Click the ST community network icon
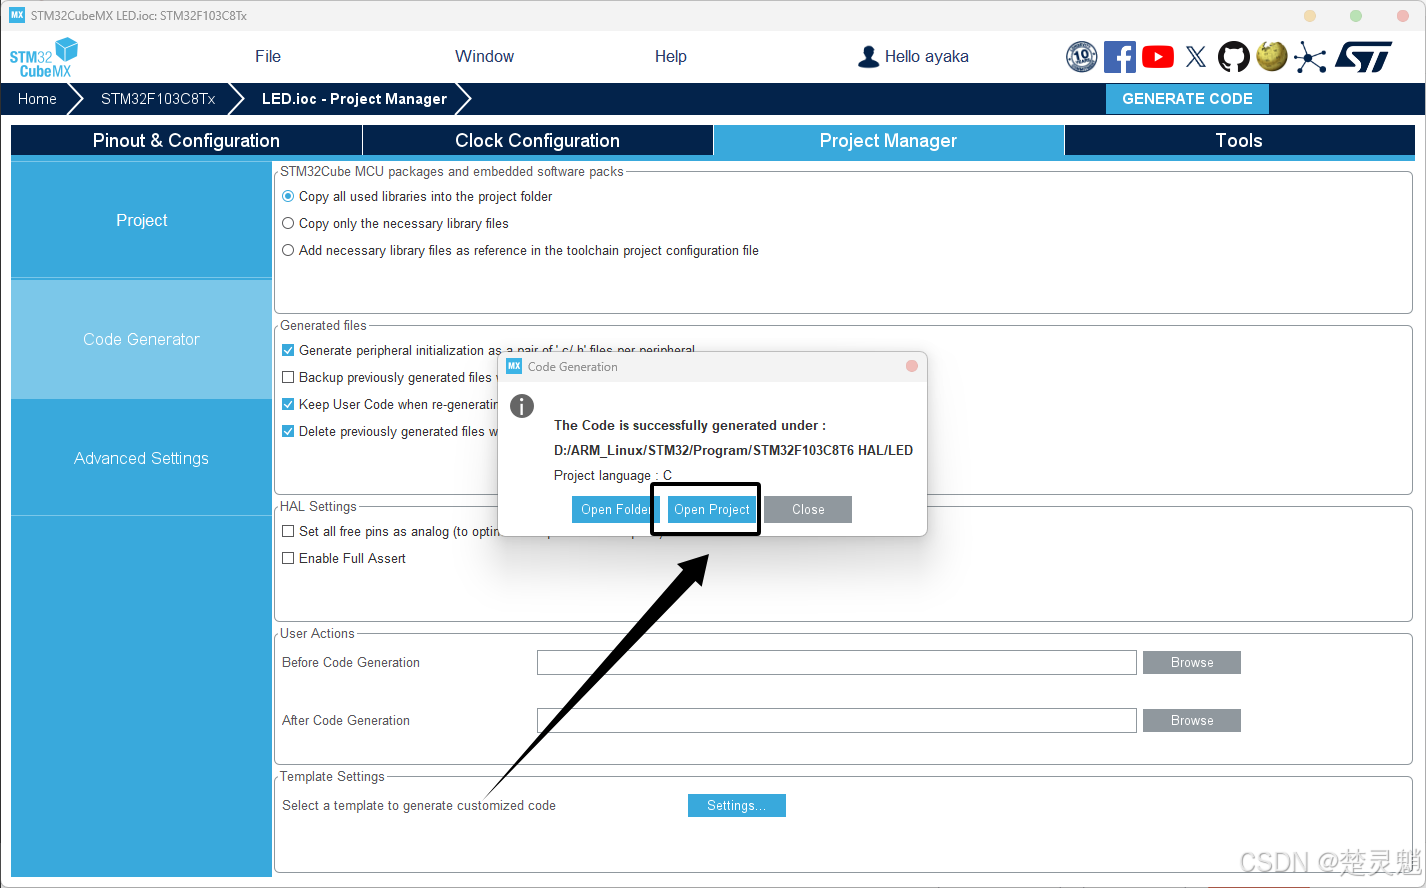 point(1310,57)
